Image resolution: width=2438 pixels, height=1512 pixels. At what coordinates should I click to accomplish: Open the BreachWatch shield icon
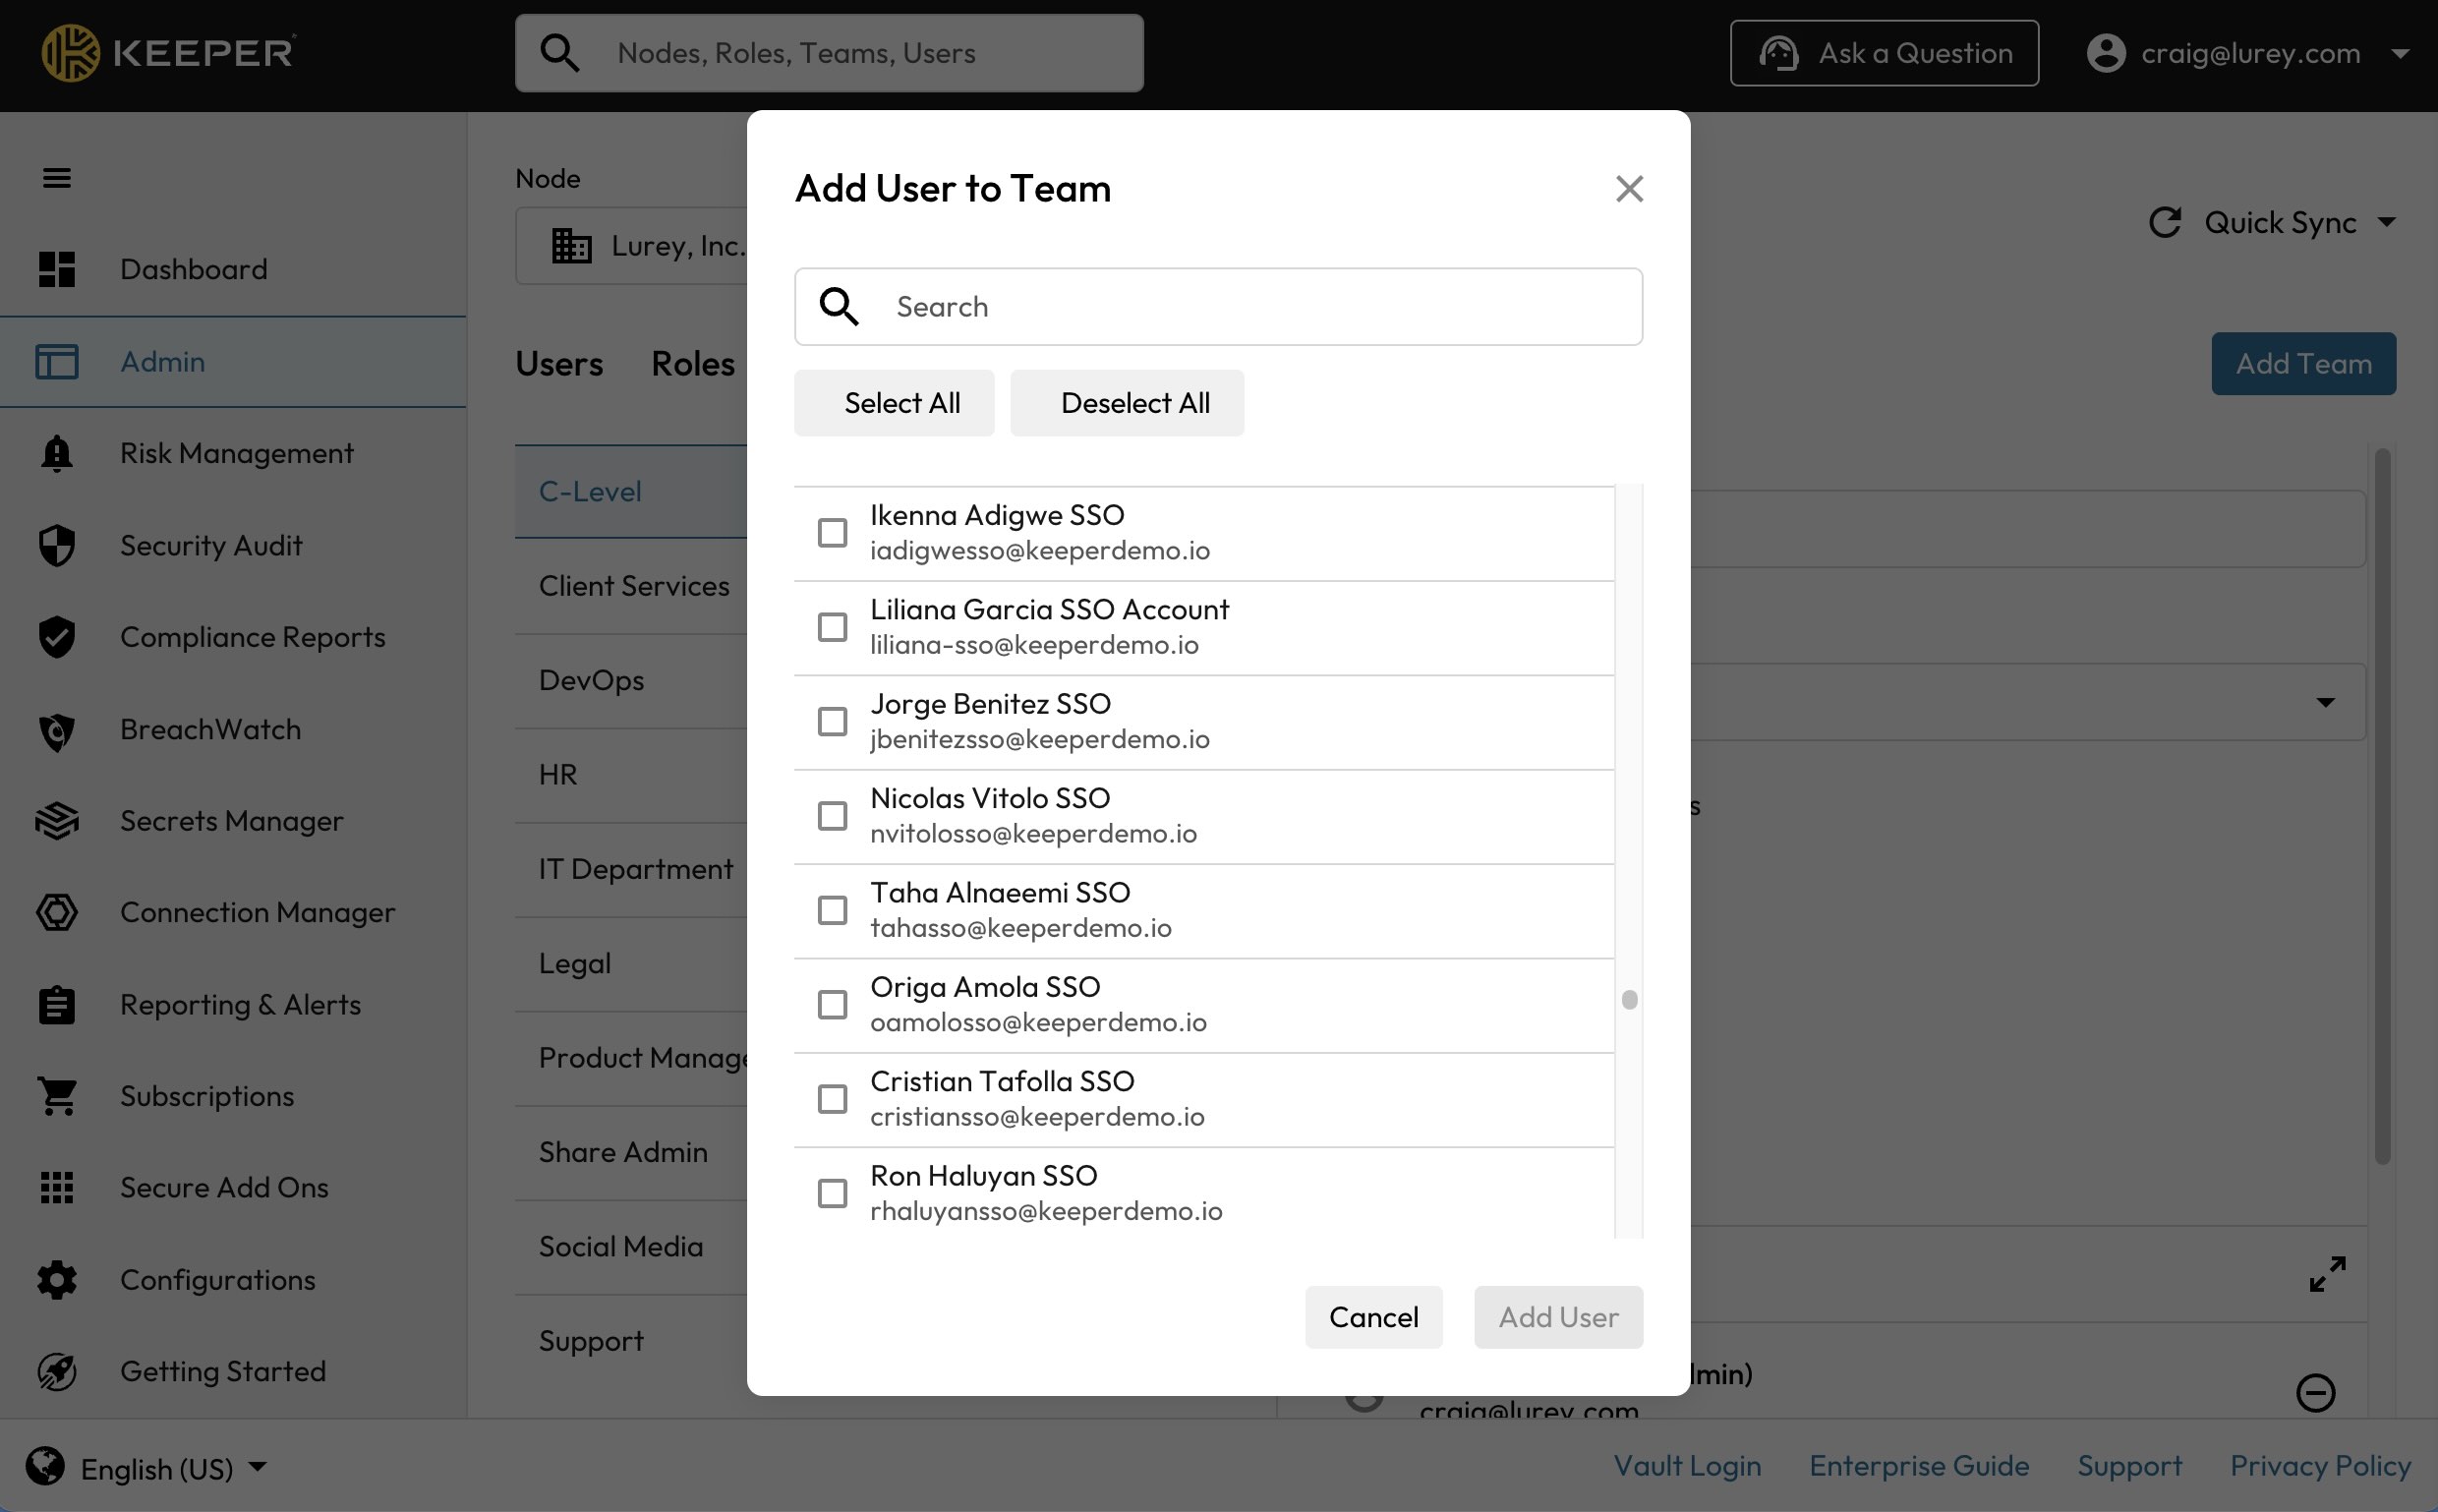coord(57,730)
